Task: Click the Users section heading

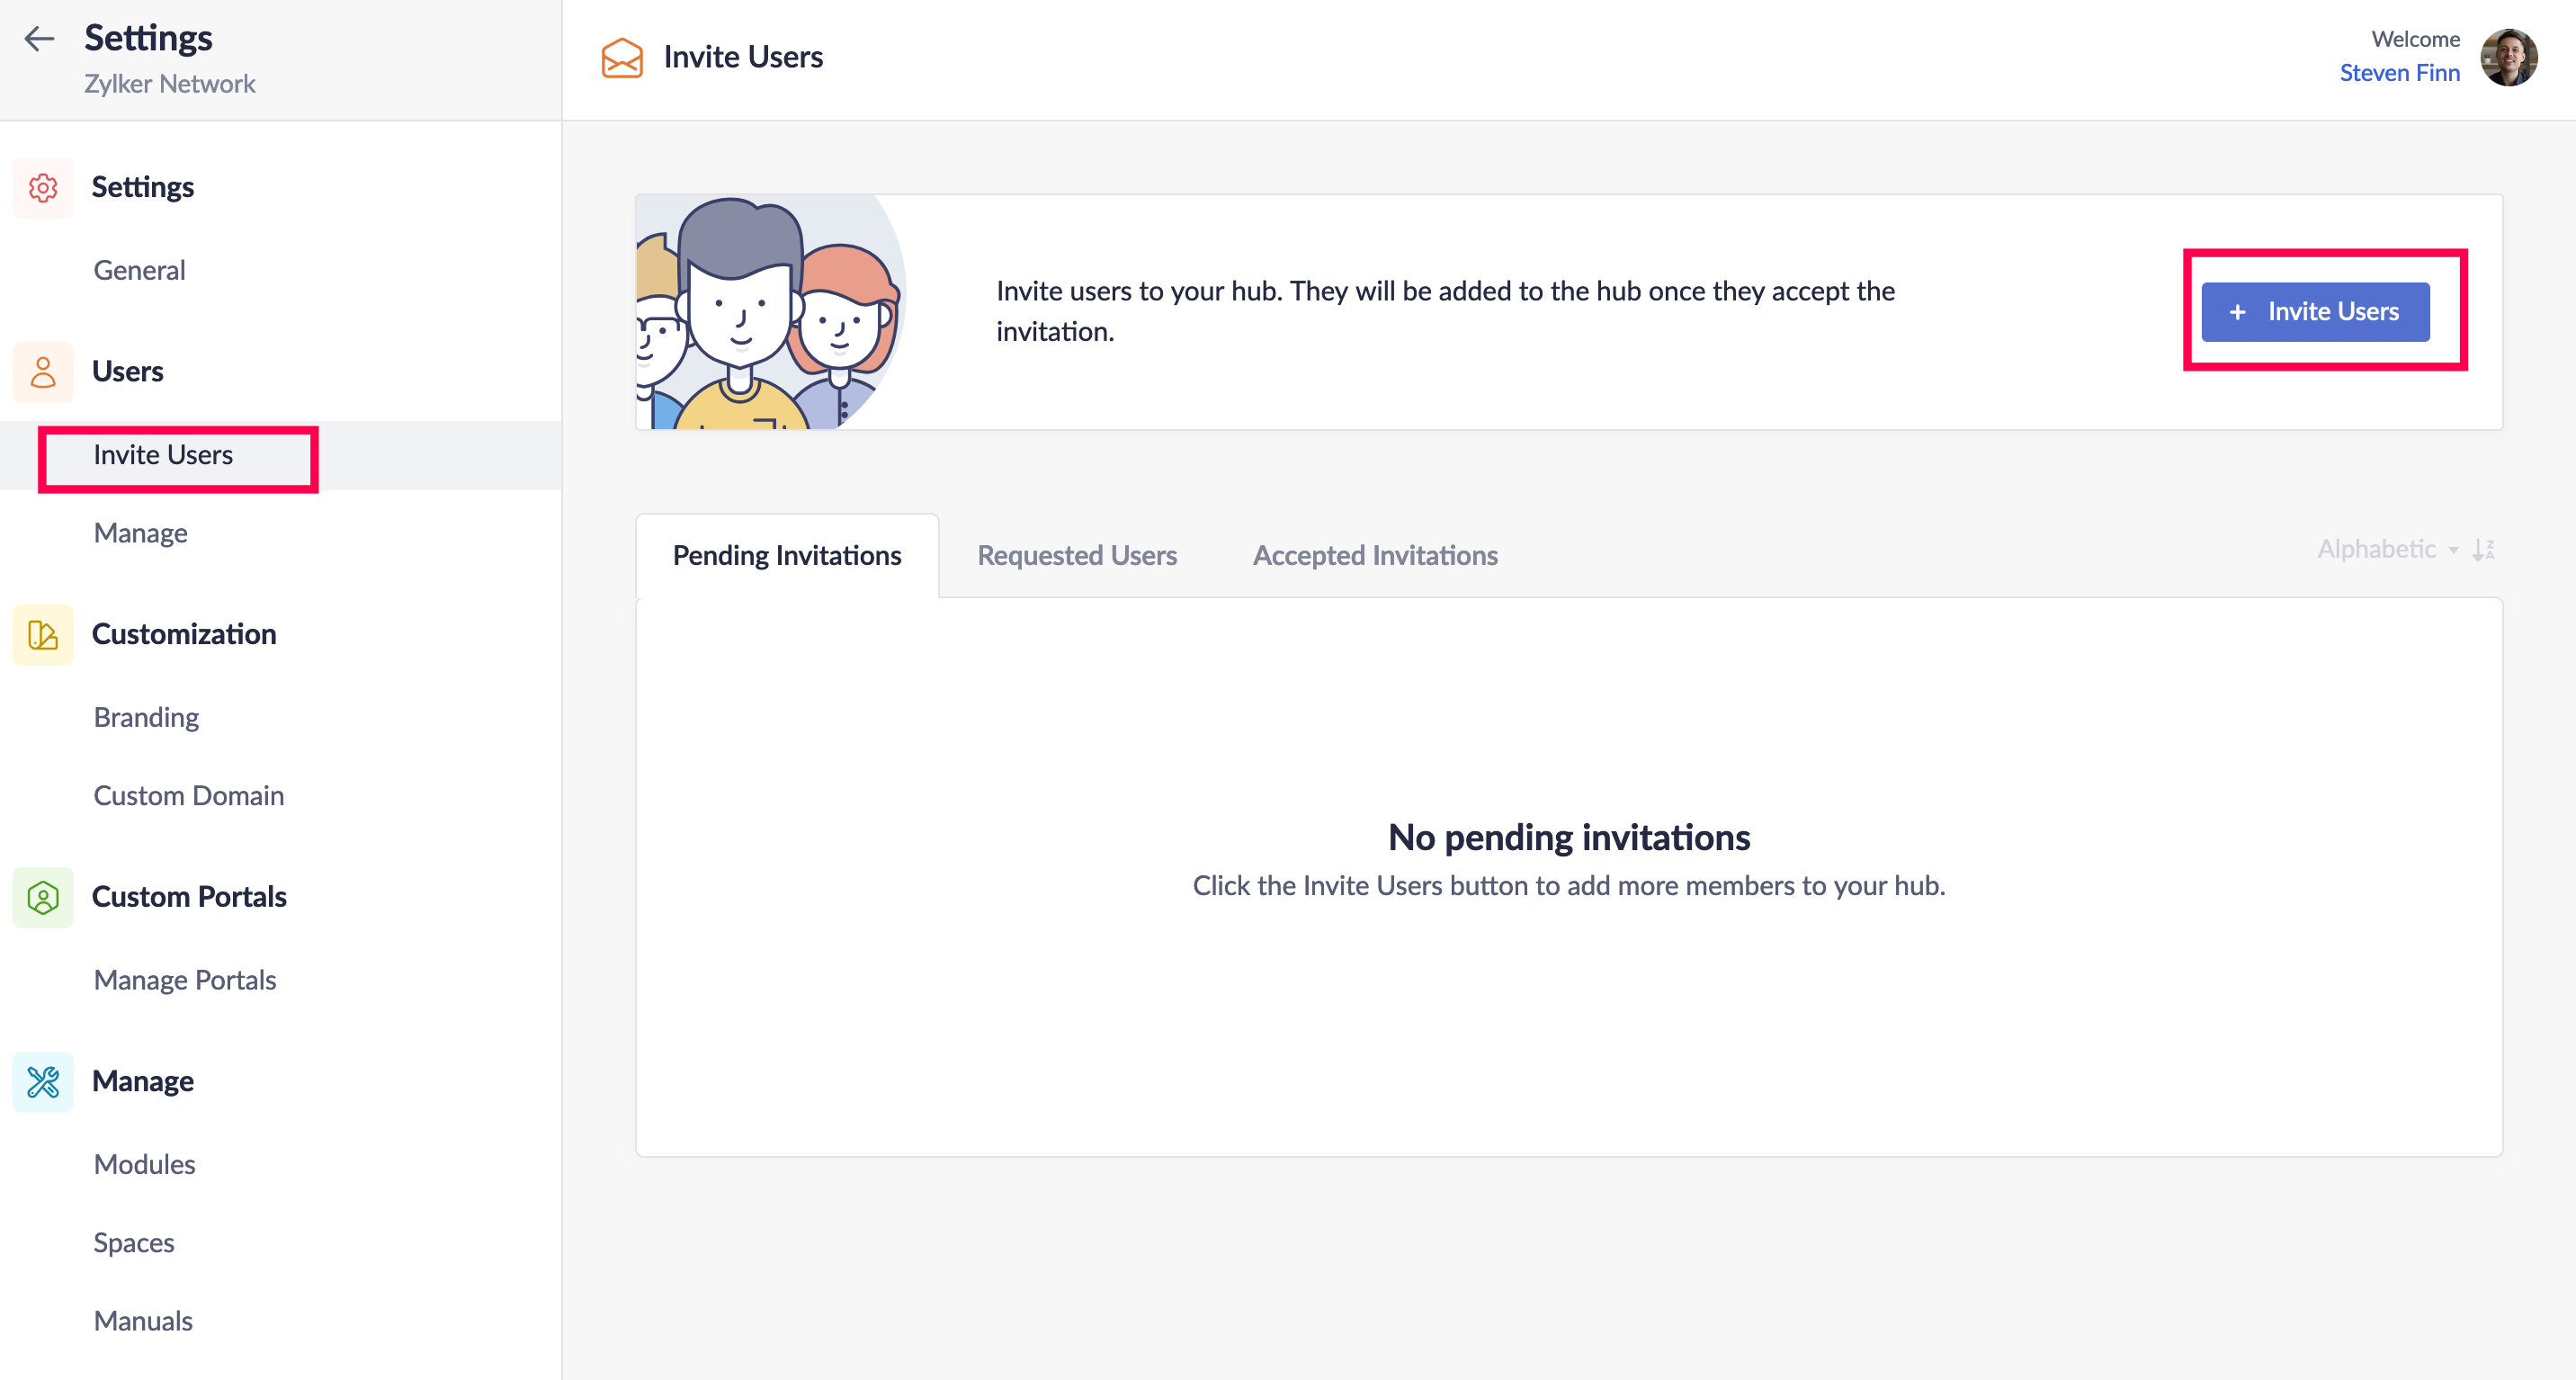Action: click(127, 372)
